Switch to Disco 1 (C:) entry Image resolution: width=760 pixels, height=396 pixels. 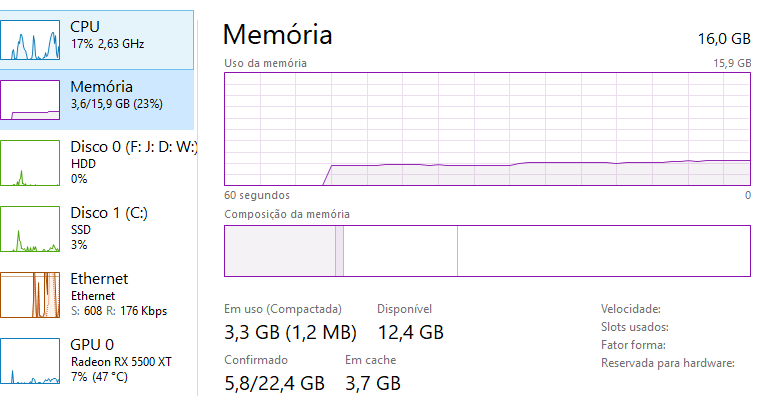(99, 229)
